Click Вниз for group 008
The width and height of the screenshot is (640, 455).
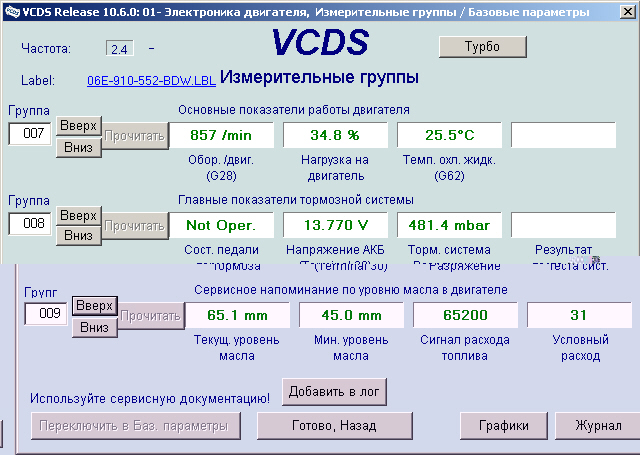pos(78,235)
